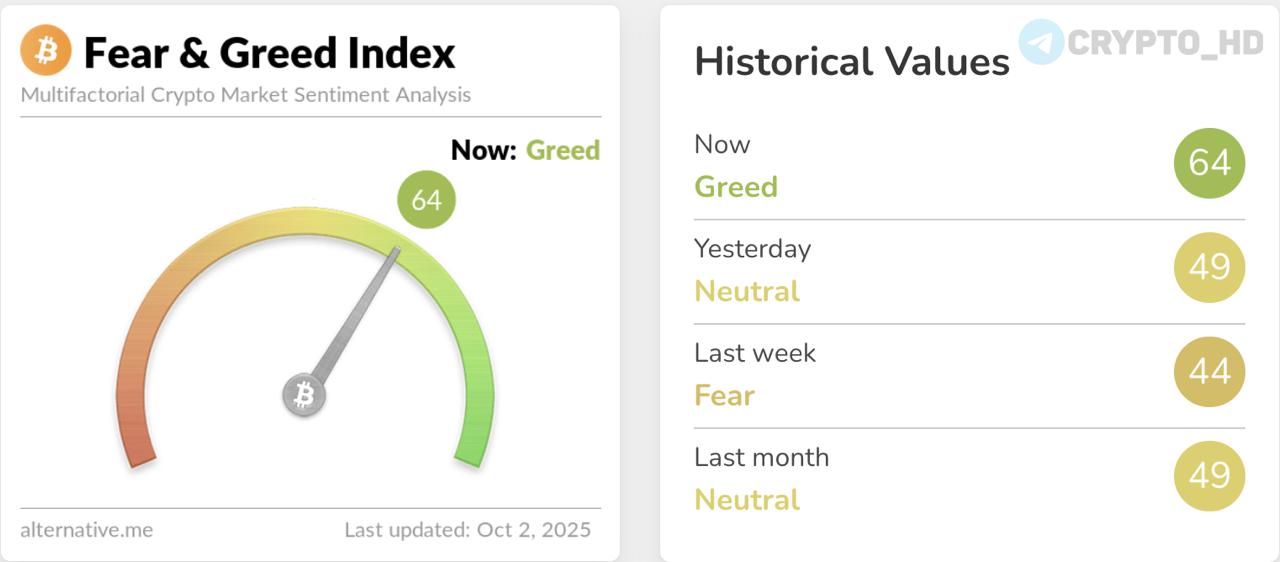Viewport: 1280px width, 562px height.
Task: Click the CRYPTO_HD watermark text
Action: click(x=1166, y=43)
